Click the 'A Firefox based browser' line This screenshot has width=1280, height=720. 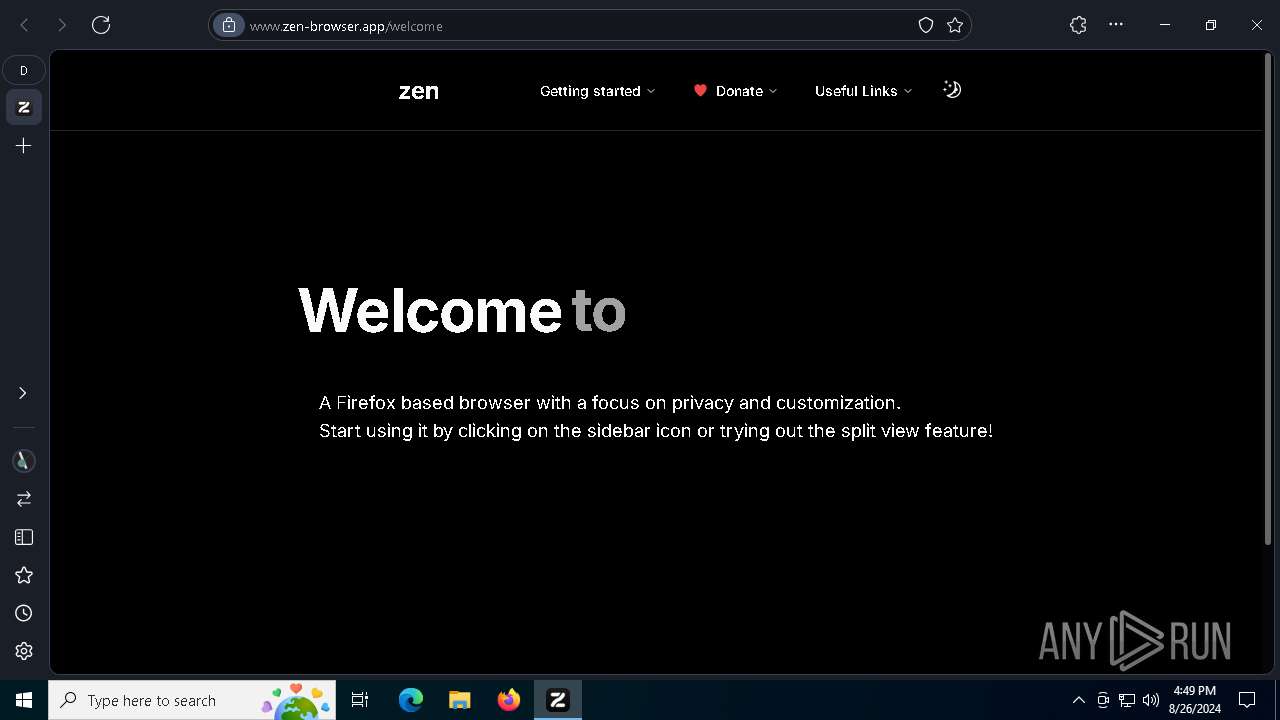coord(610,403)
